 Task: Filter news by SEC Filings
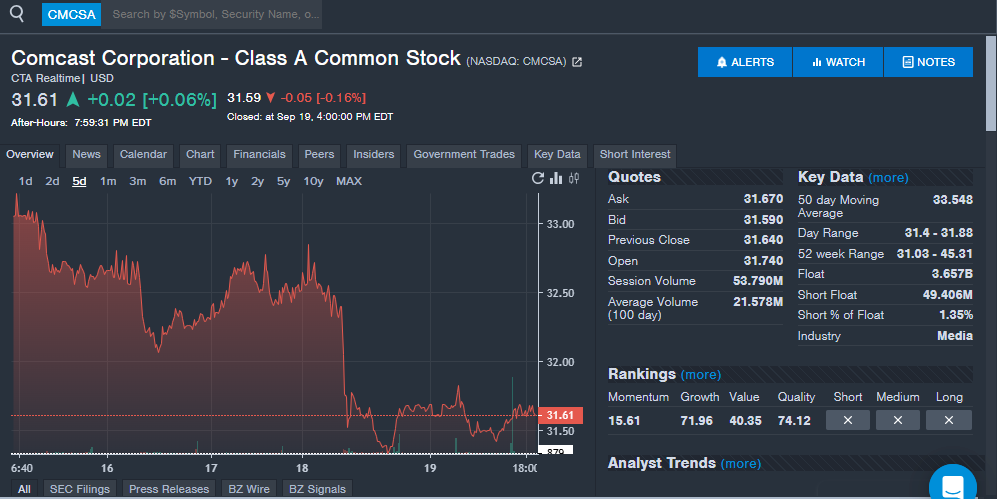coord(79,489)
